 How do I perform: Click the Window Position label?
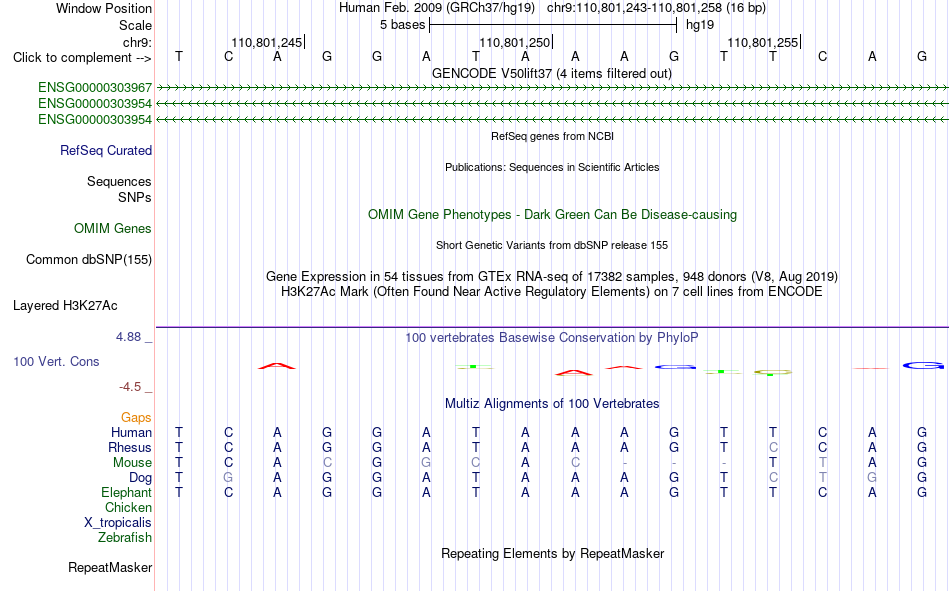pyautogui.click(x=104, y=8)
